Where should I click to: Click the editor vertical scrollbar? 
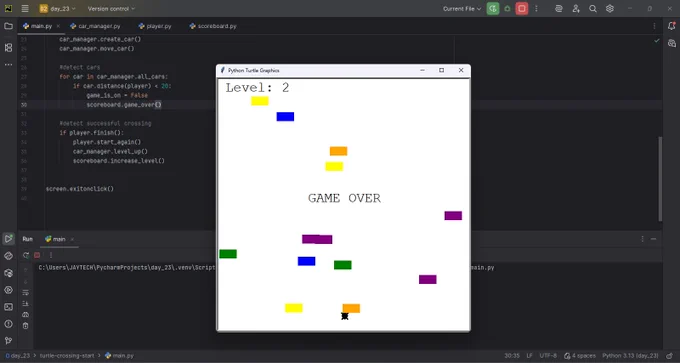(660, 179)
